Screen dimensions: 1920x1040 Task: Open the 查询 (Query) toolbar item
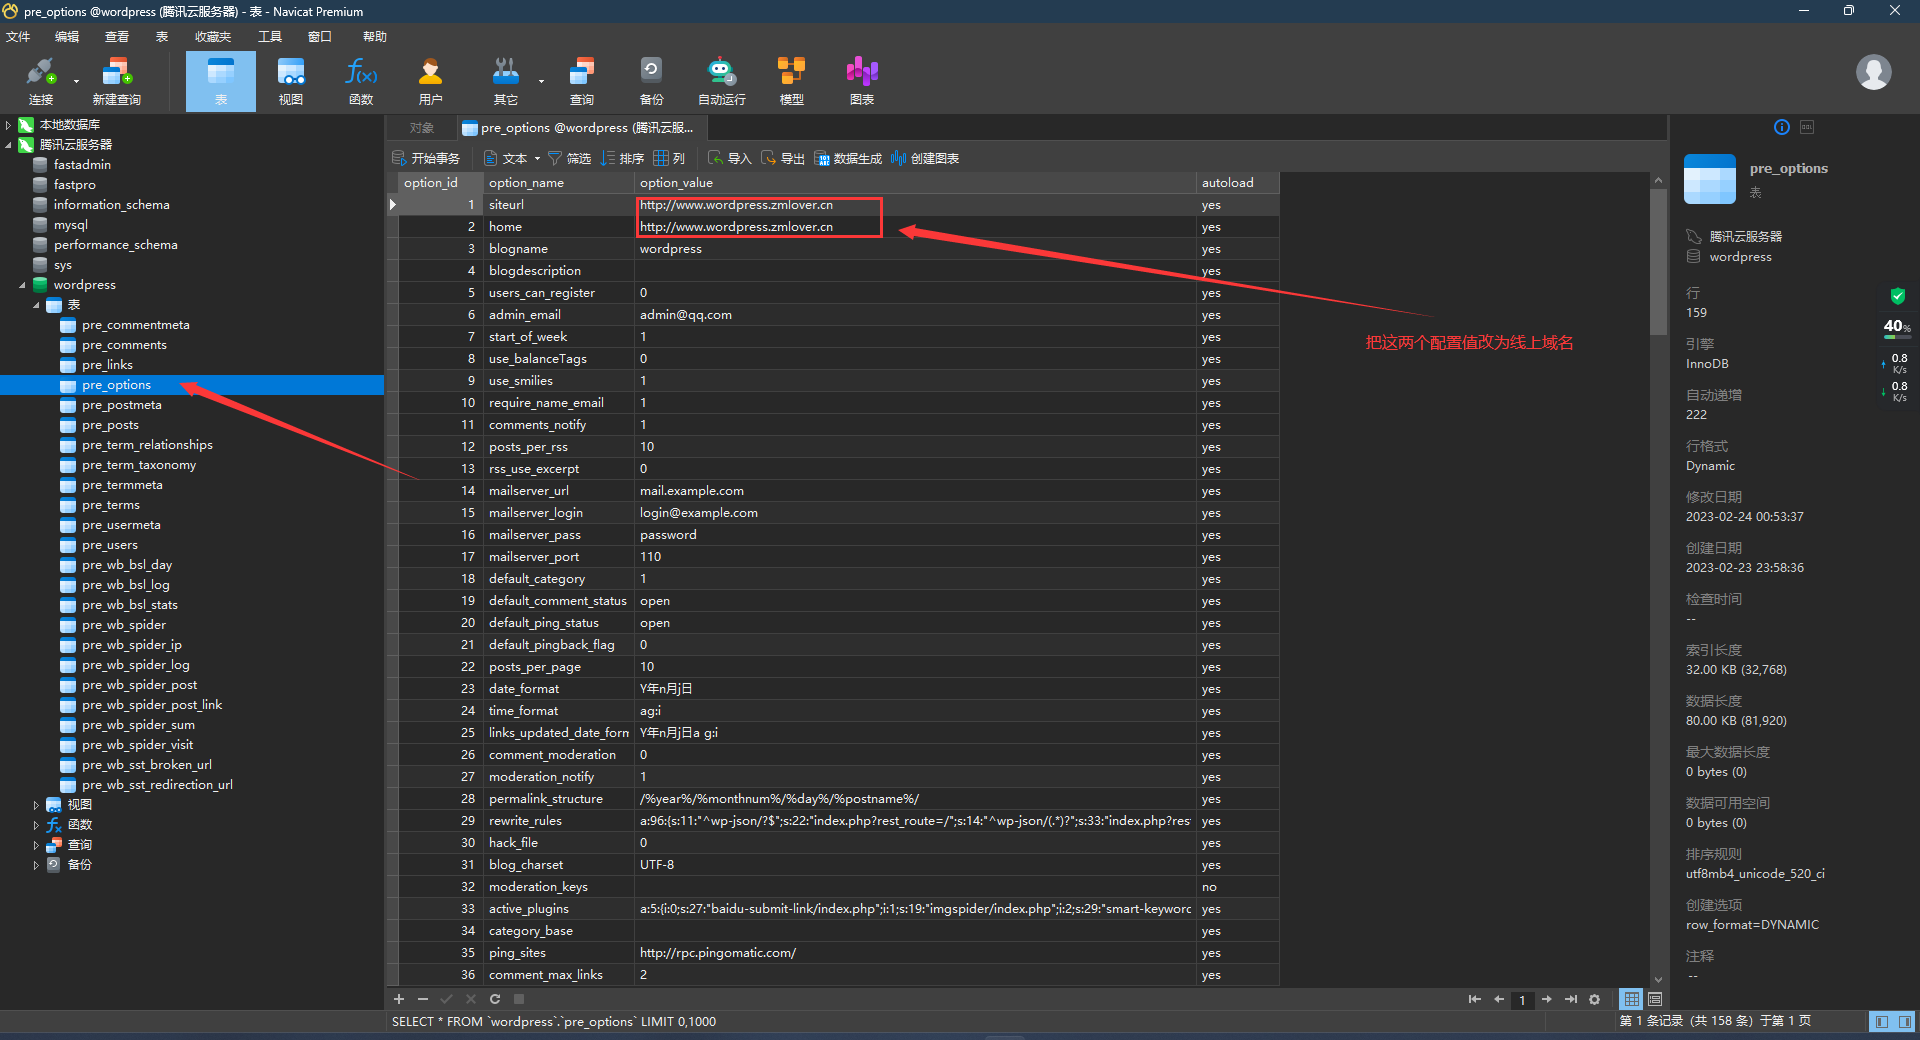click(582, 81)
